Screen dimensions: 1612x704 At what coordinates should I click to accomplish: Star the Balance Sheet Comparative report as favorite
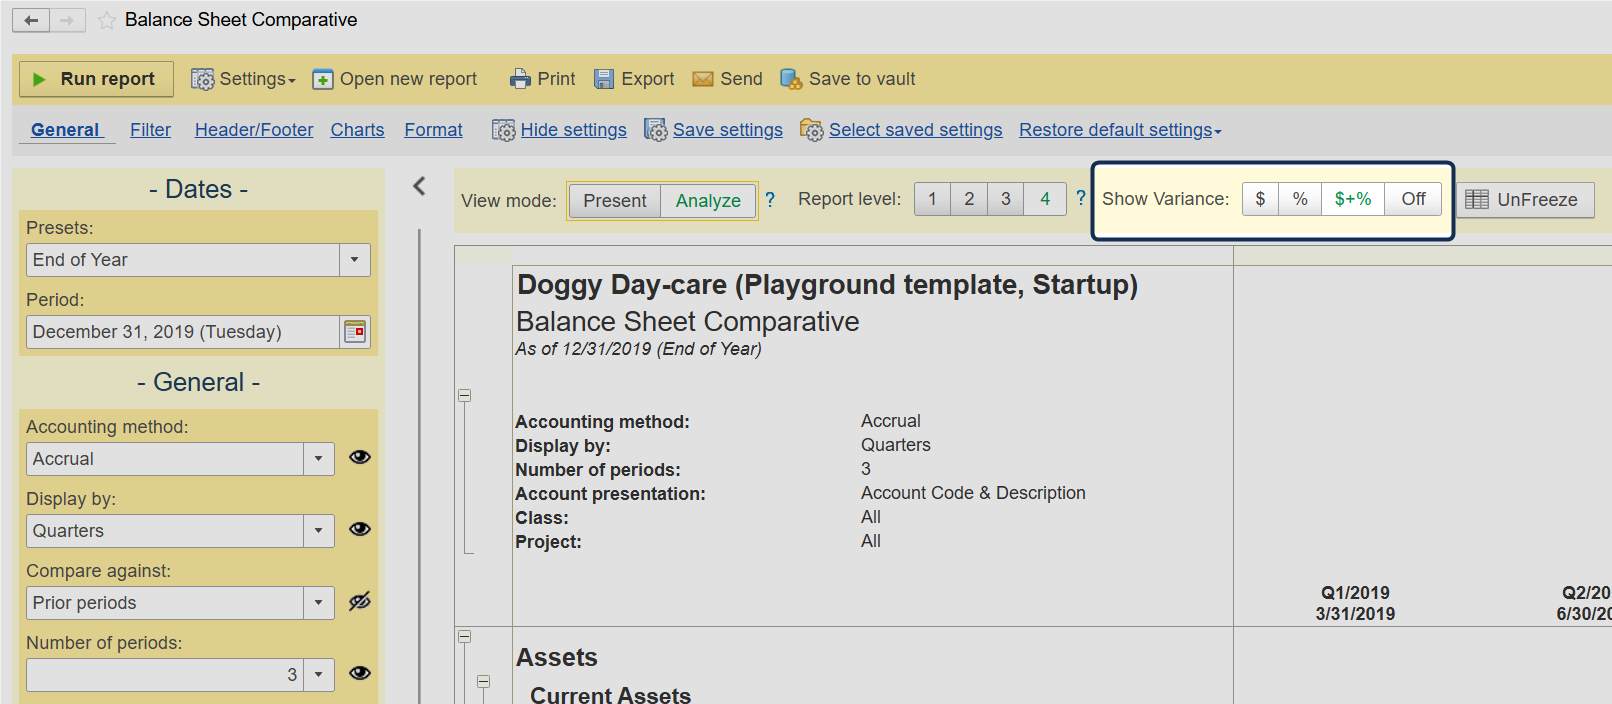coord(107,20)
